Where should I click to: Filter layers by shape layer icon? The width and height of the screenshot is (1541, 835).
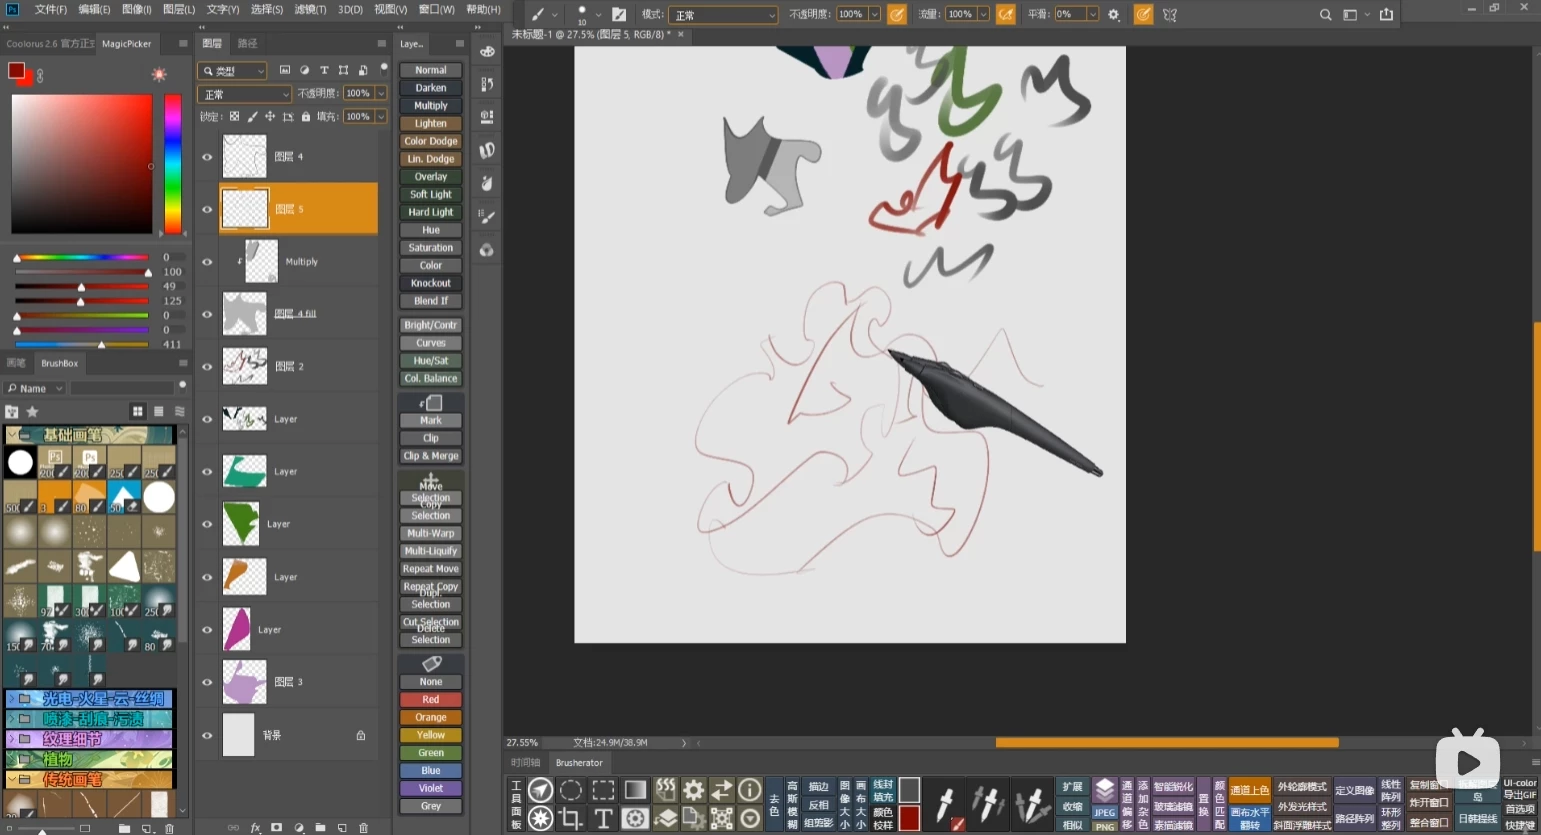coord(343,70)
